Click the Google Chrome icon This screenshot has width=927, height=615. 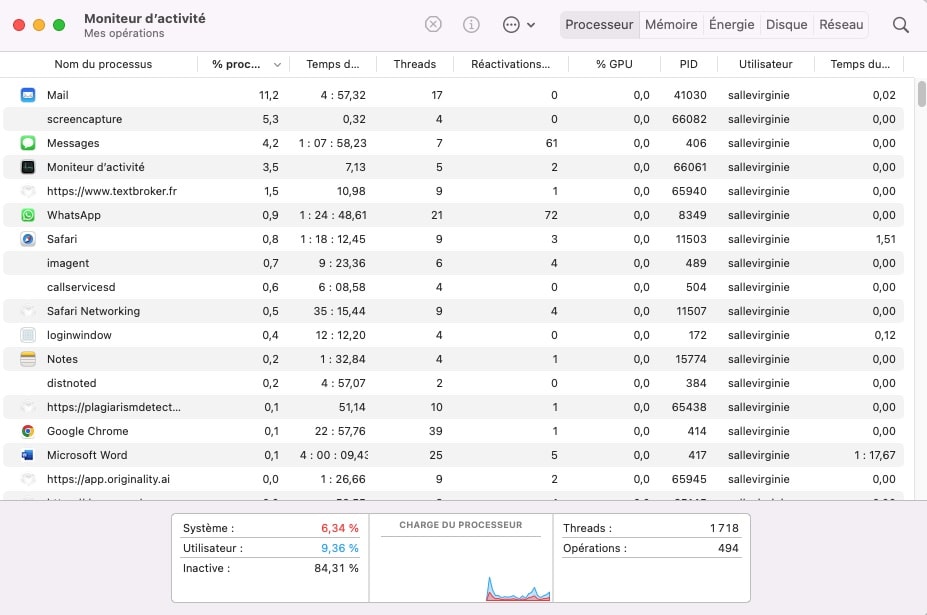(x=28, y=431)
